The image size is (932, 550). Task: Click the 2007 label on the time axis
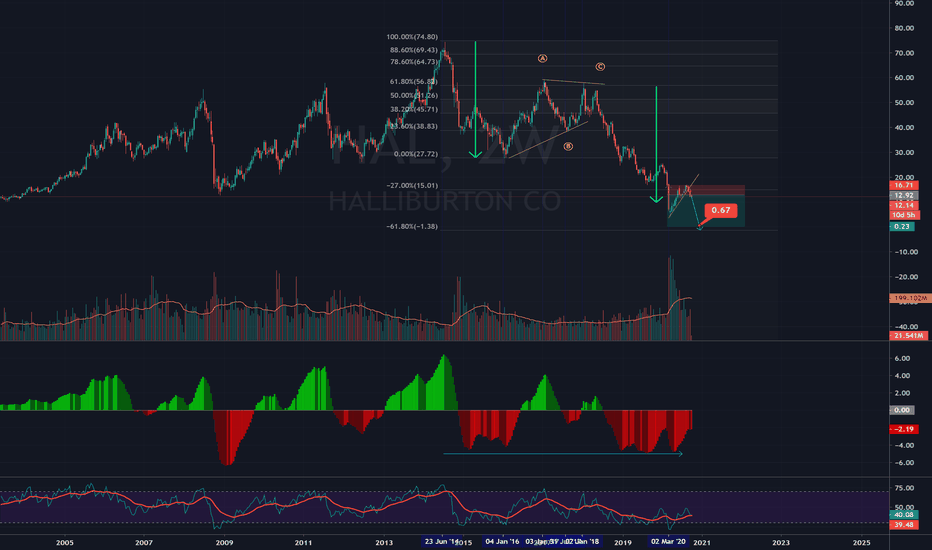pyautogui.click(x=144, y=542)
